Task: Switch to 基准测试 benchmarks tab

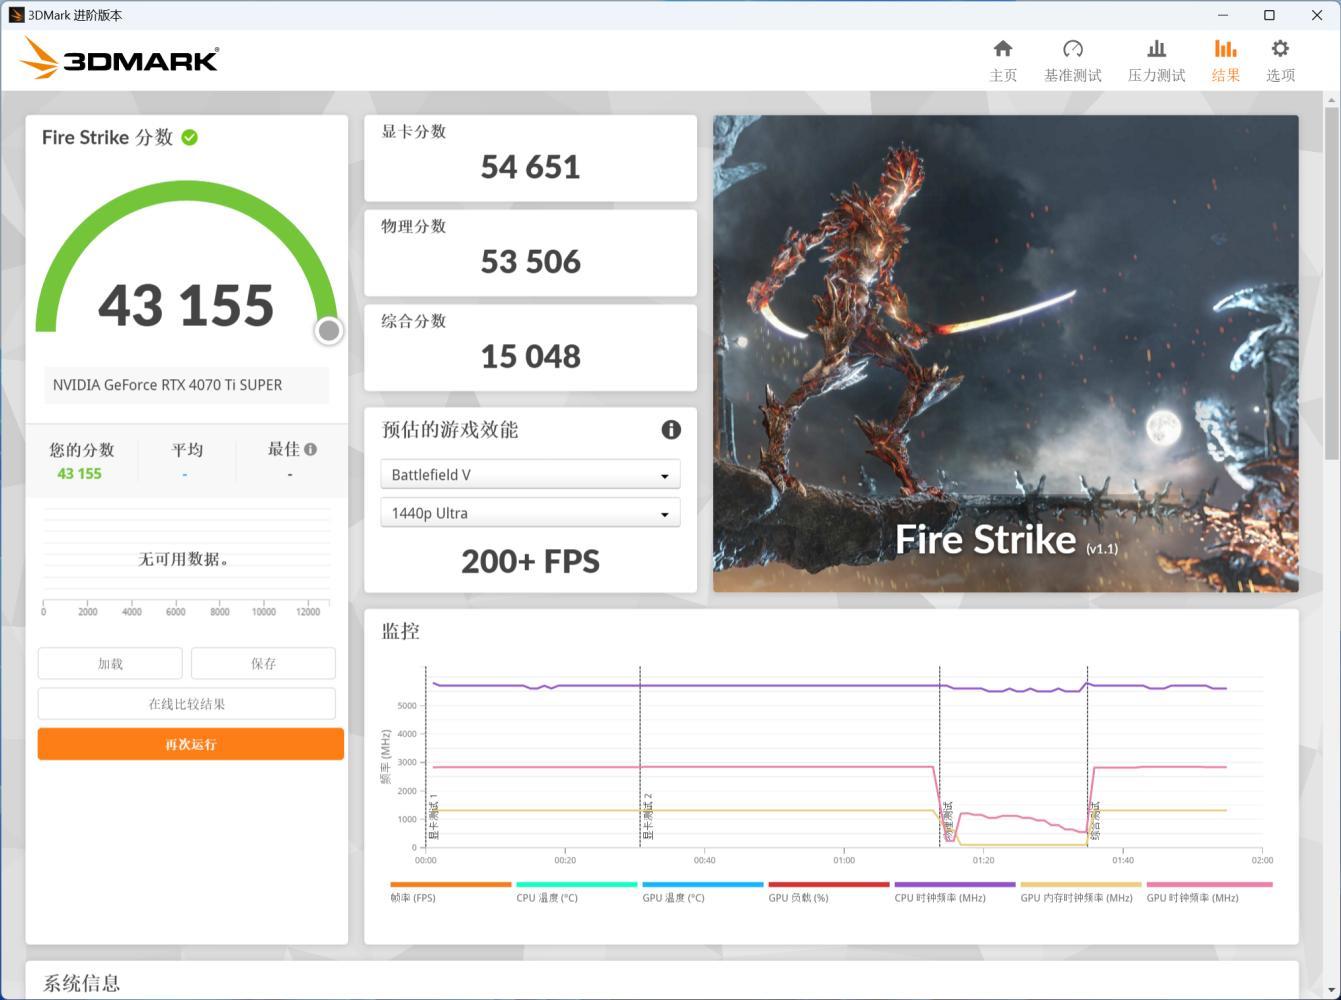Action: (1072, 61)
